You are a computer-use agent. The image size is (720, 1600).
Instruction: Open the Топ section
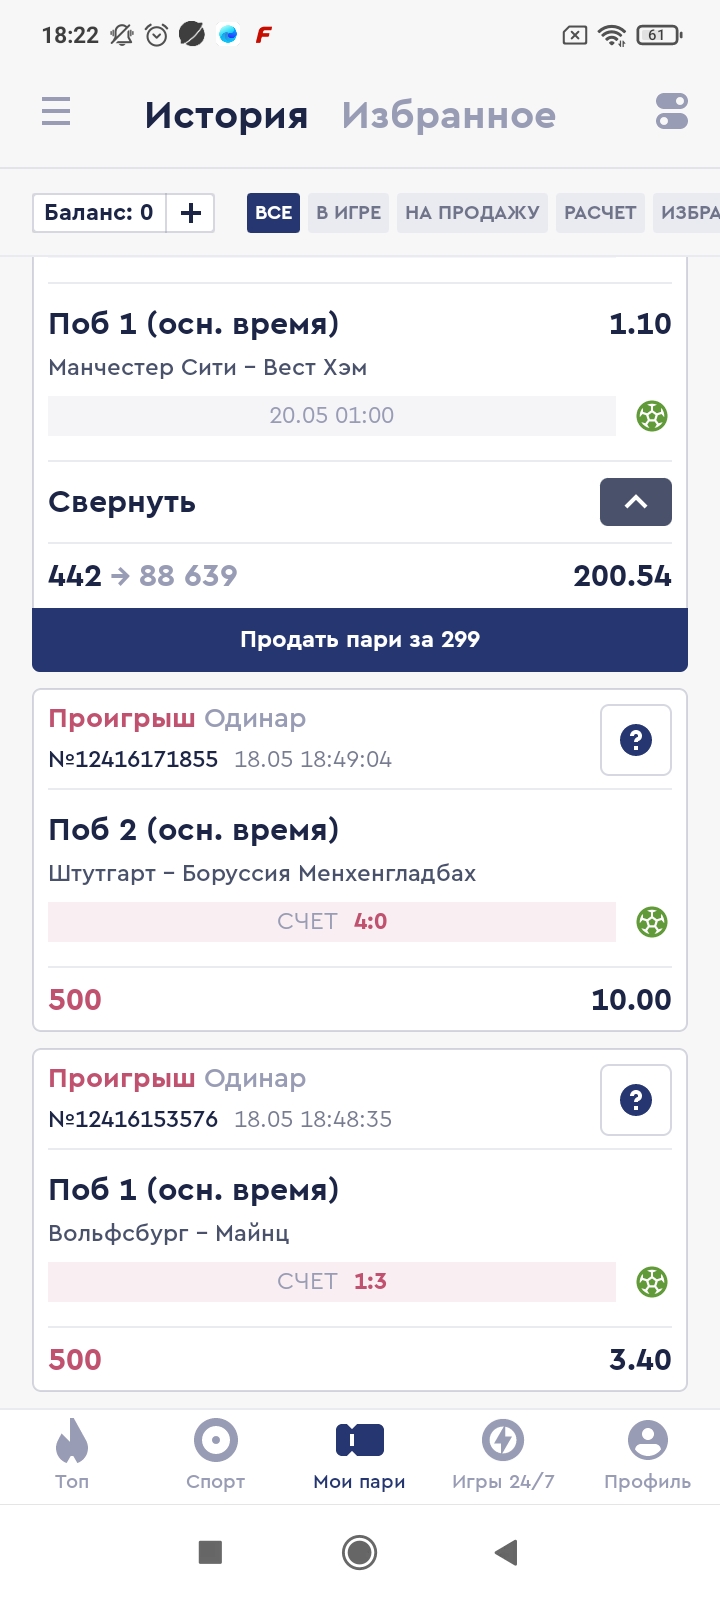(72, 1455)
